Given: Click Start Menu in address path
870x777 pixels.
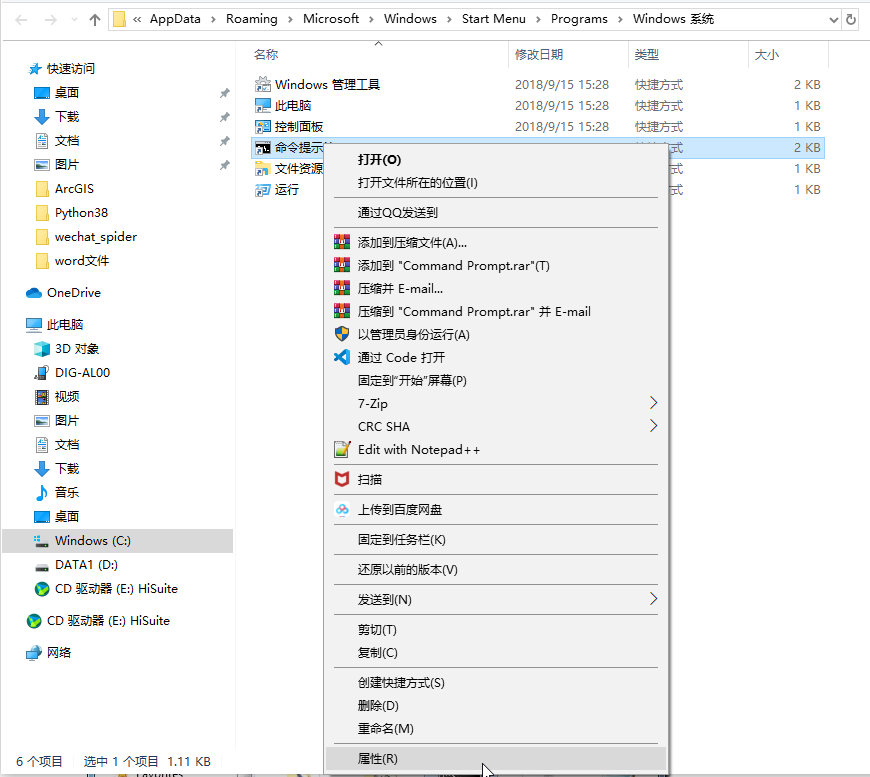Looking at the screenshot, I should (x=493, y=19).
